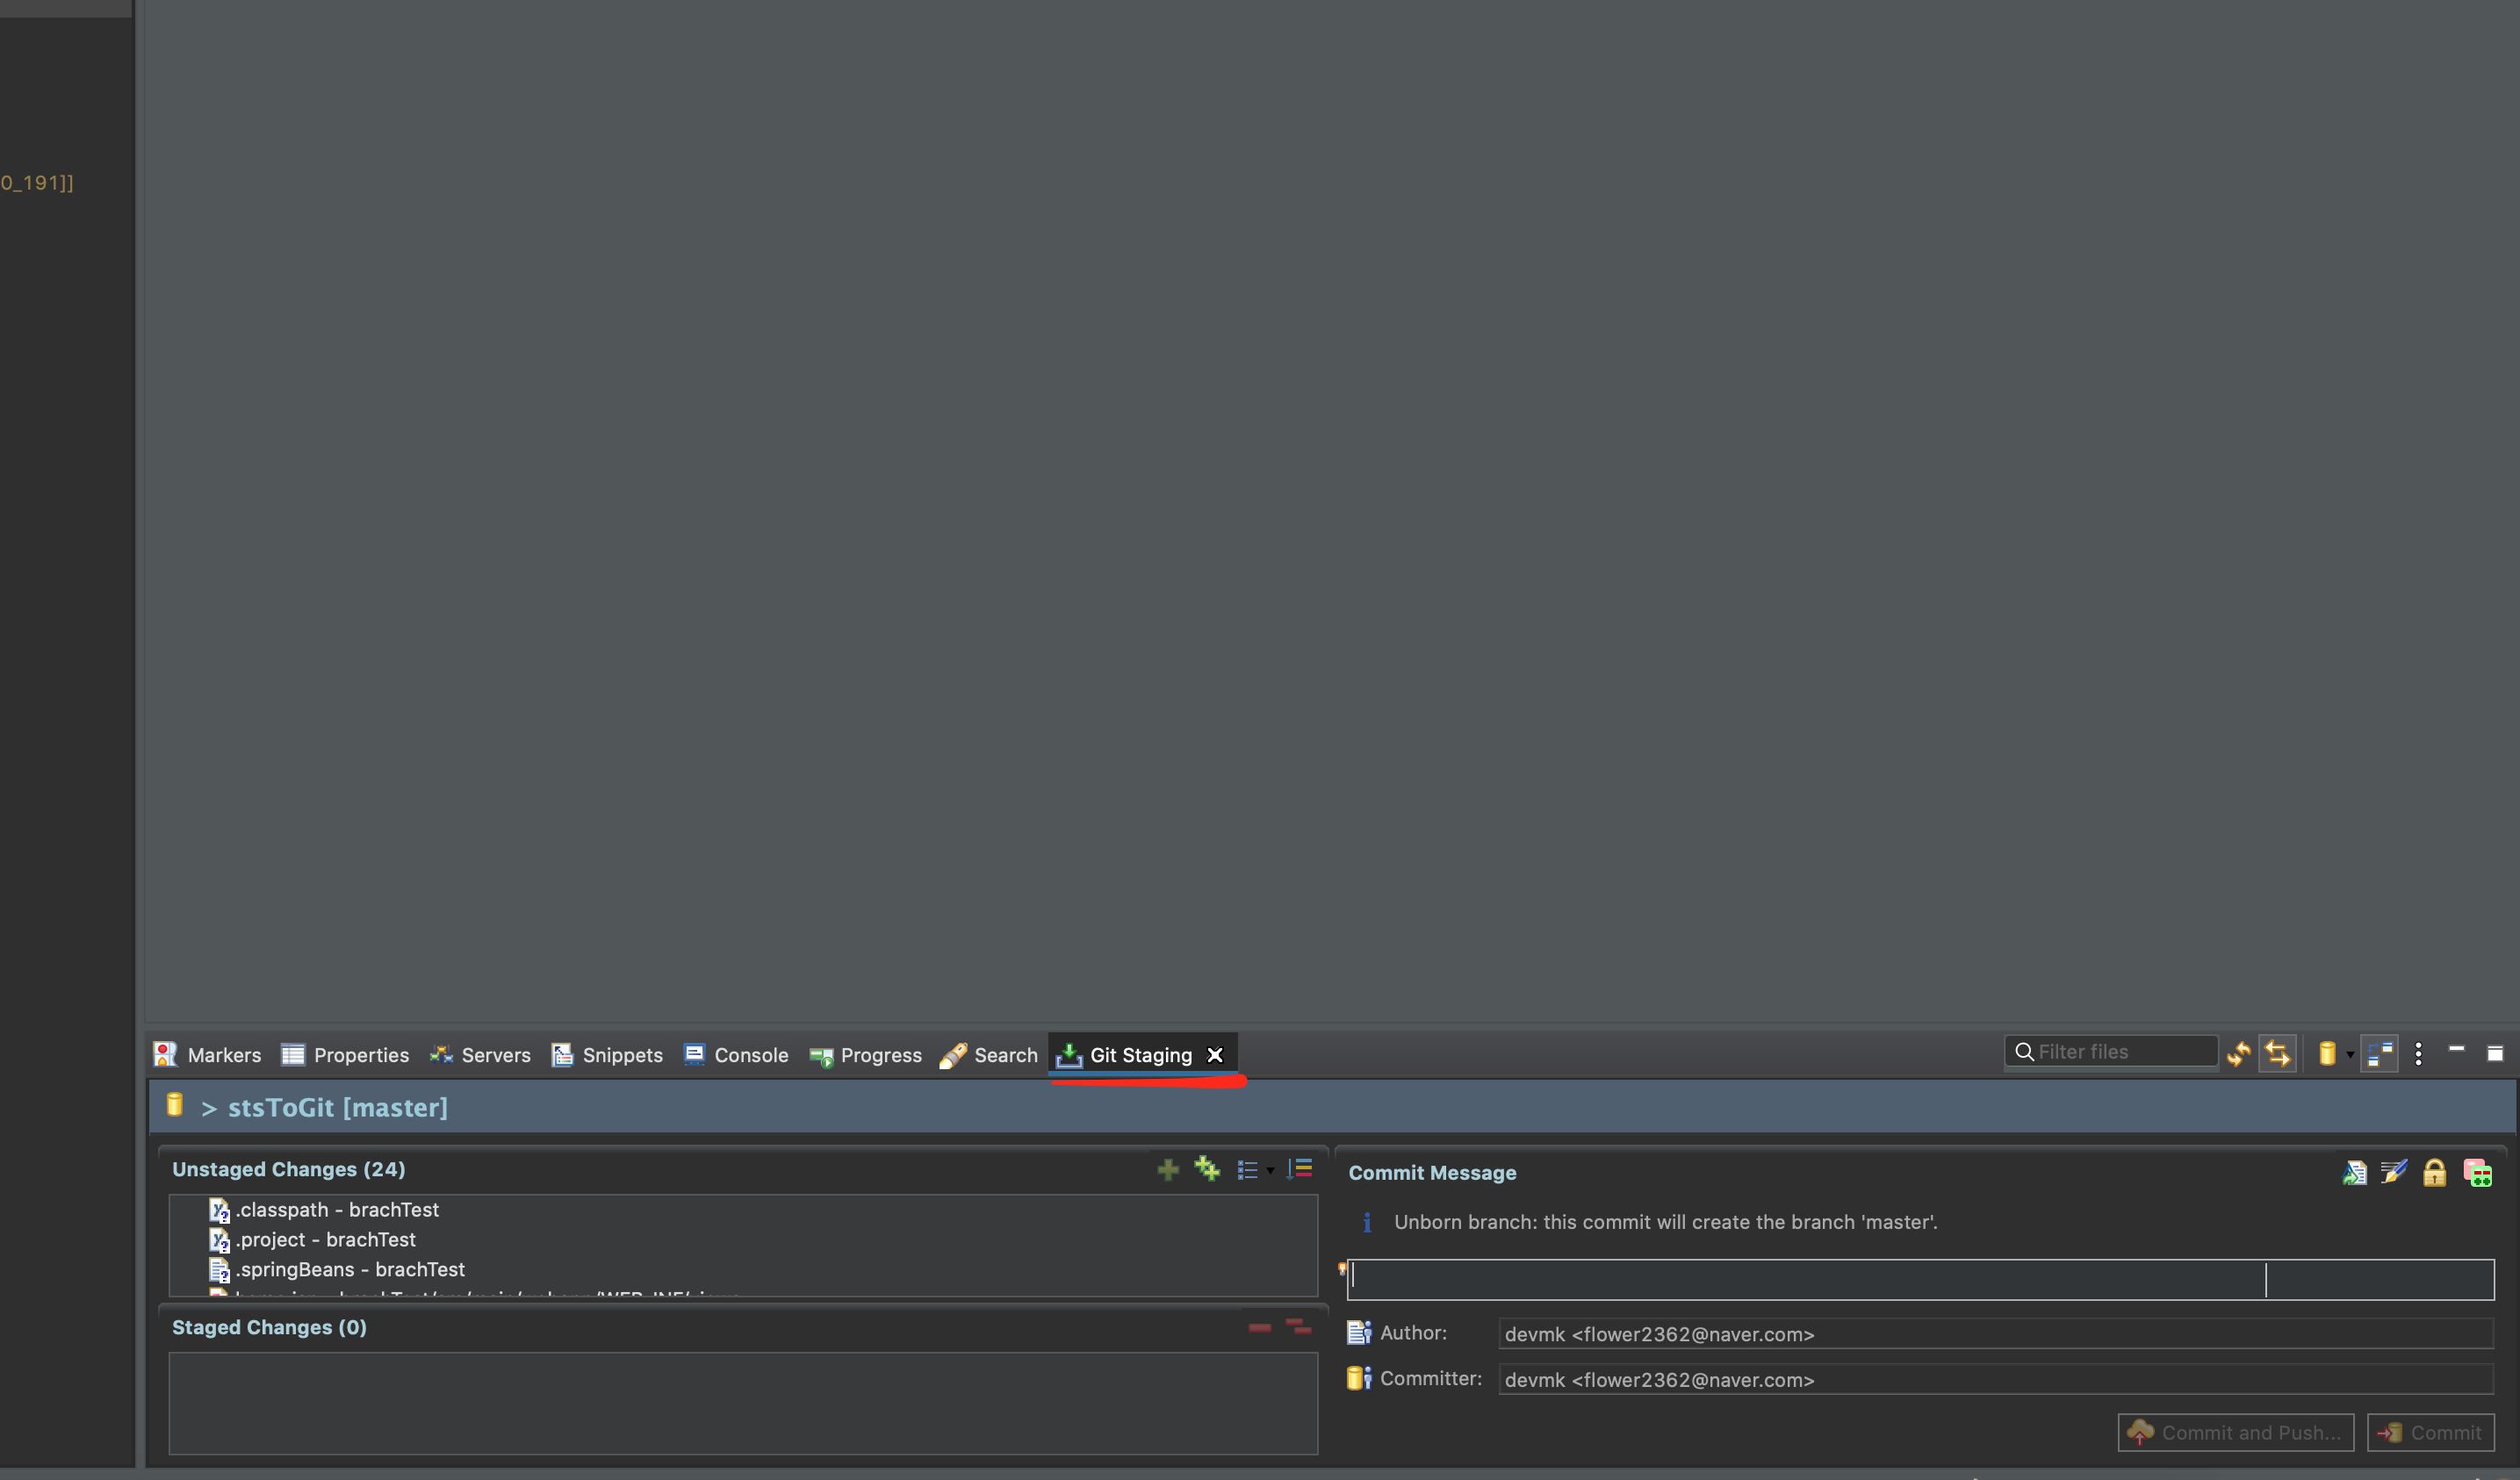Click the Refresh staging view icon
This screenshot has height=1480, width=2520.
2238,1053
